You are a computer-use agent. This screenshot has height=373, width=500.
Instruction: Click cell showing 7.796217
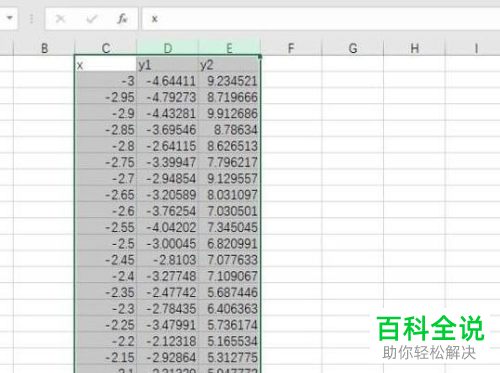[229, 162]
